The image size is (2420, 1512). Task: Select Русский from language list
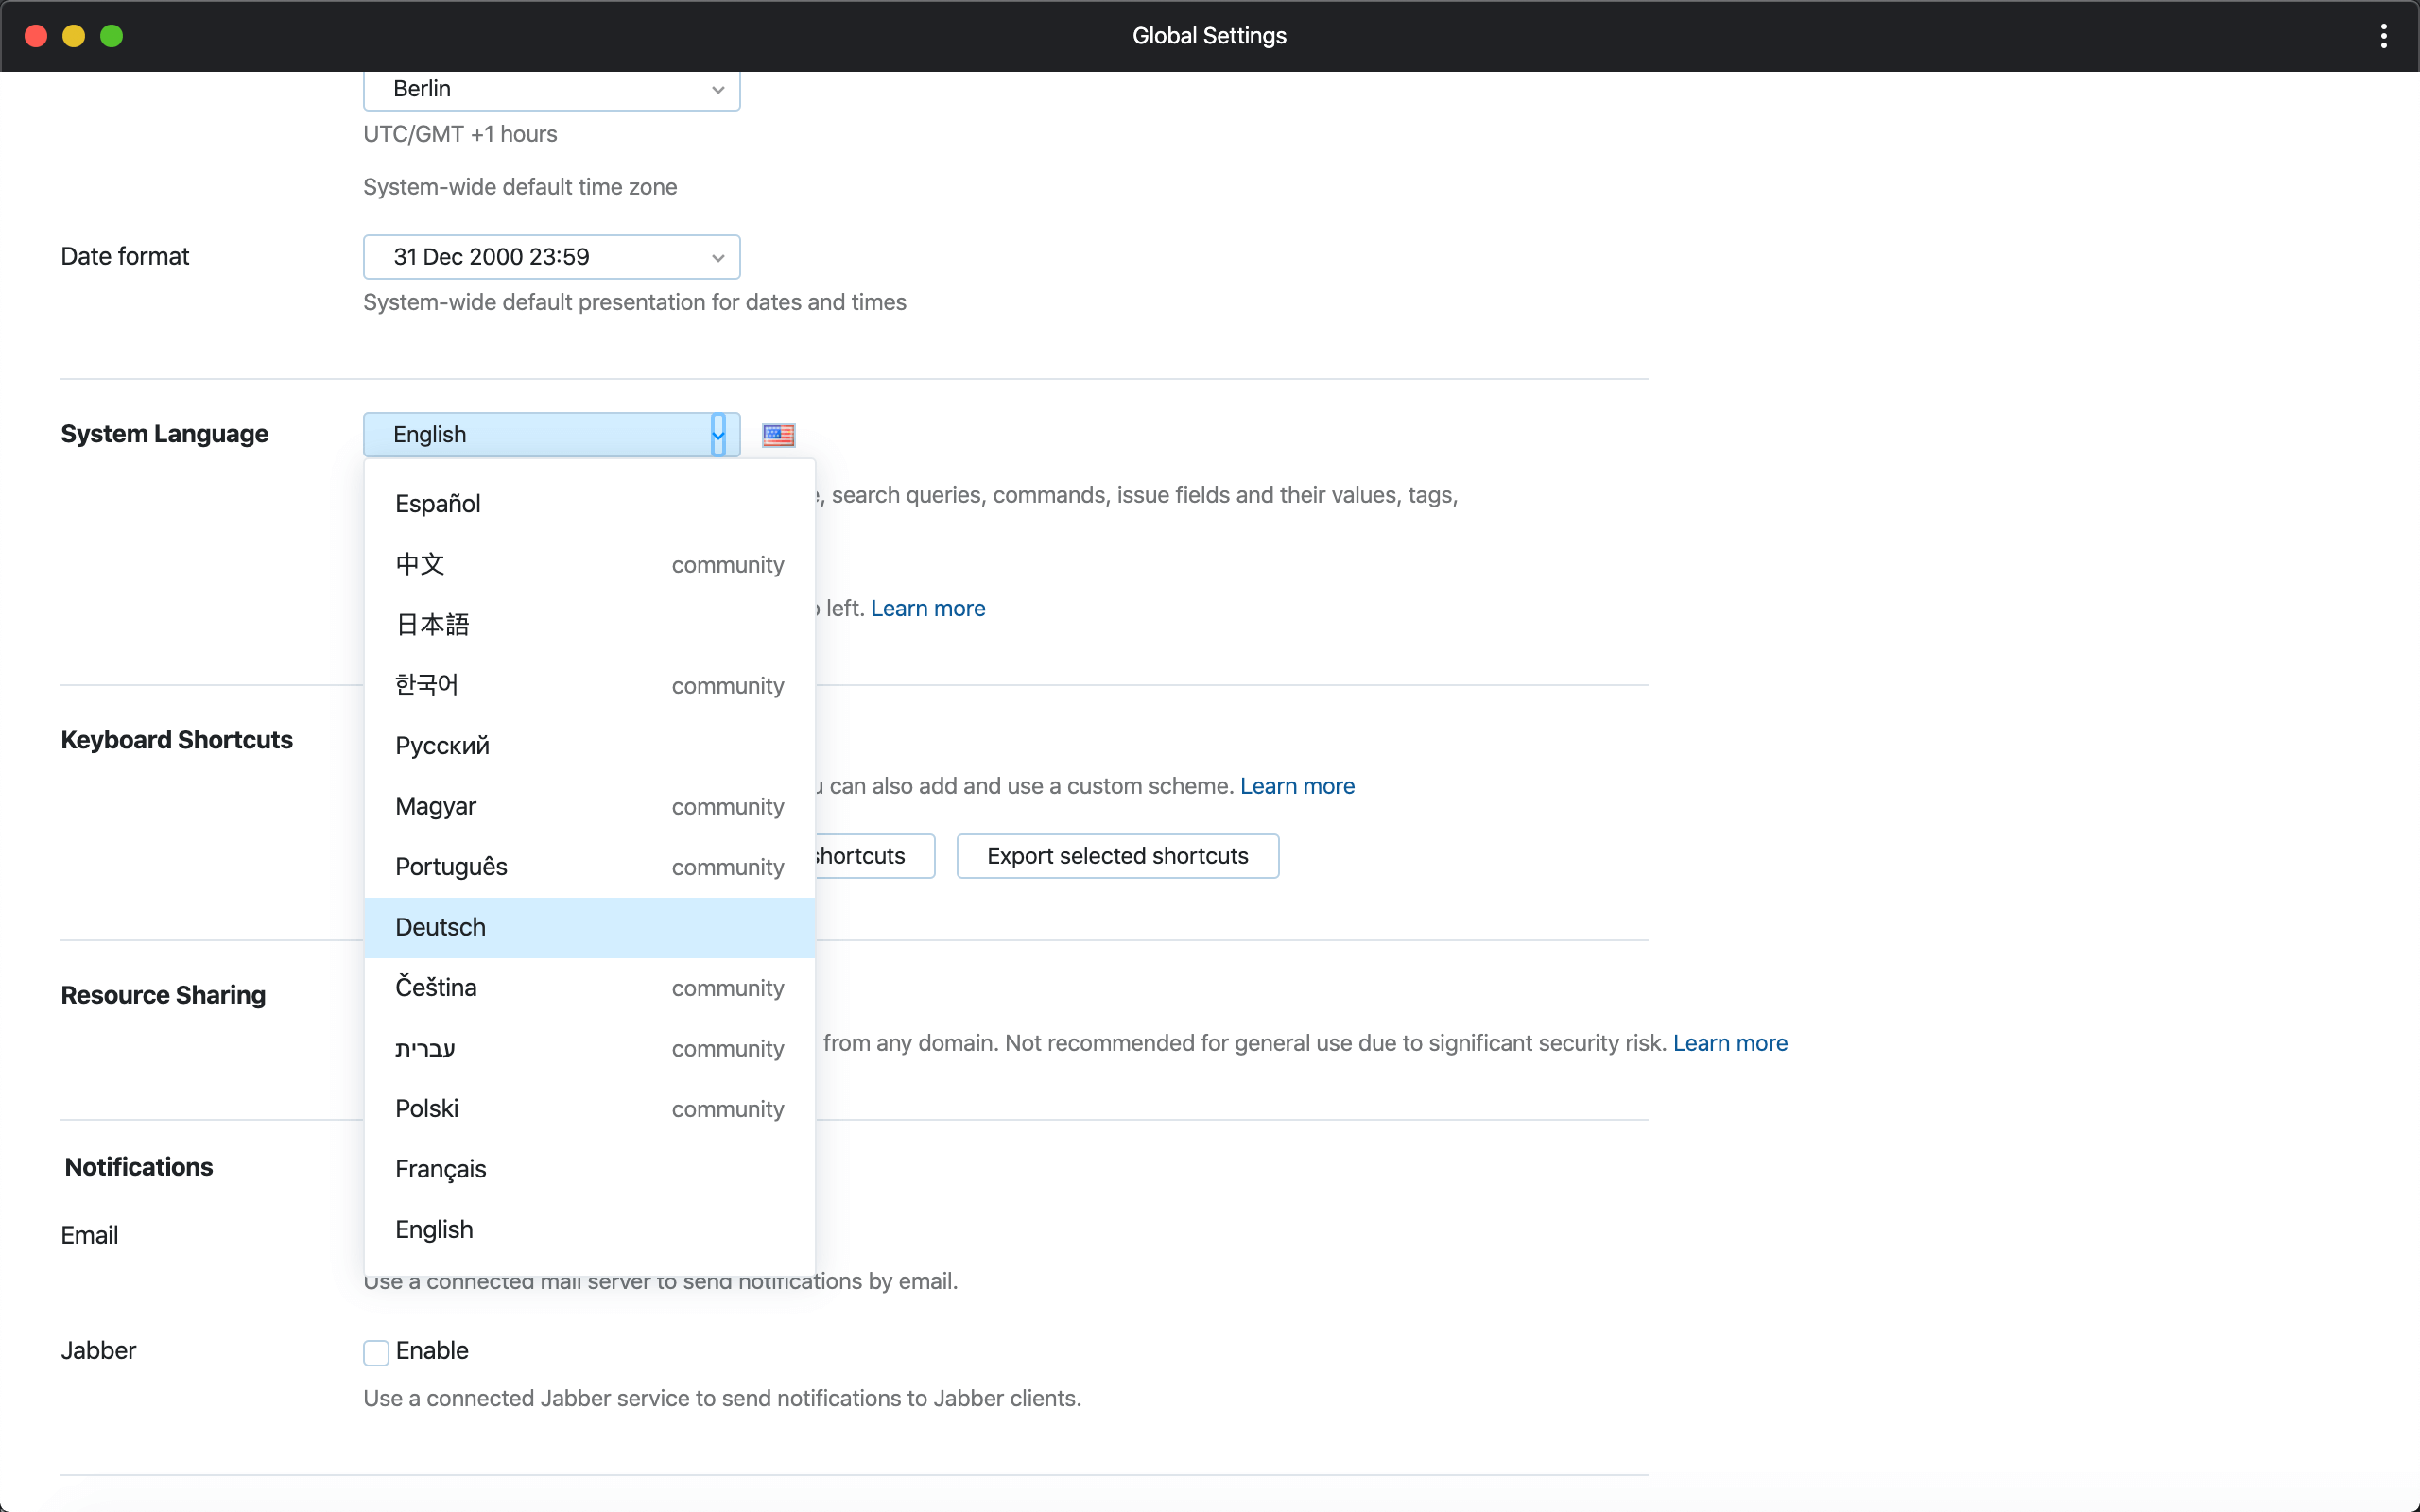(x=441, y=744)
